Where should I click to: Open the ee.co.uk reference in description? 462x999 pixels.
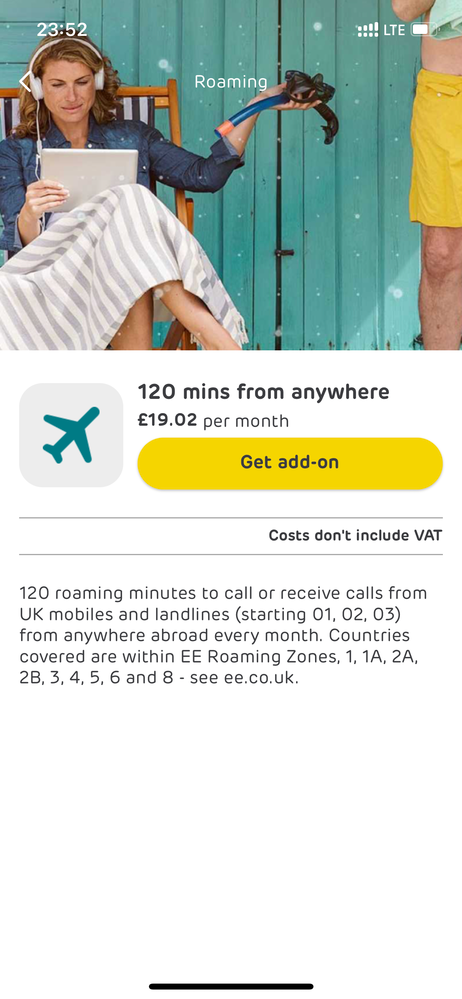tap(260, 677)
